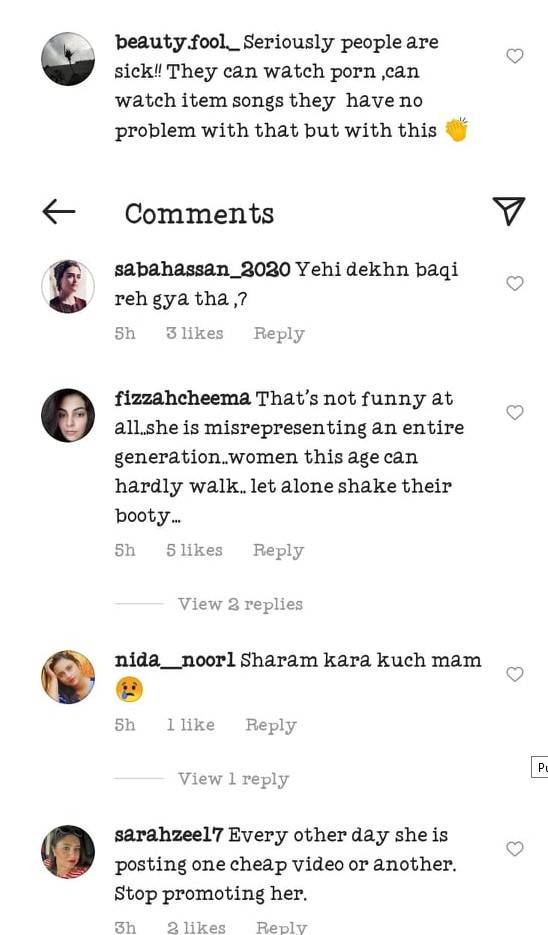Show the 3 likes on sabahassan_2020's comment
Screen dimensions: 548x935
pyautogui.click(x=195, y=333)
